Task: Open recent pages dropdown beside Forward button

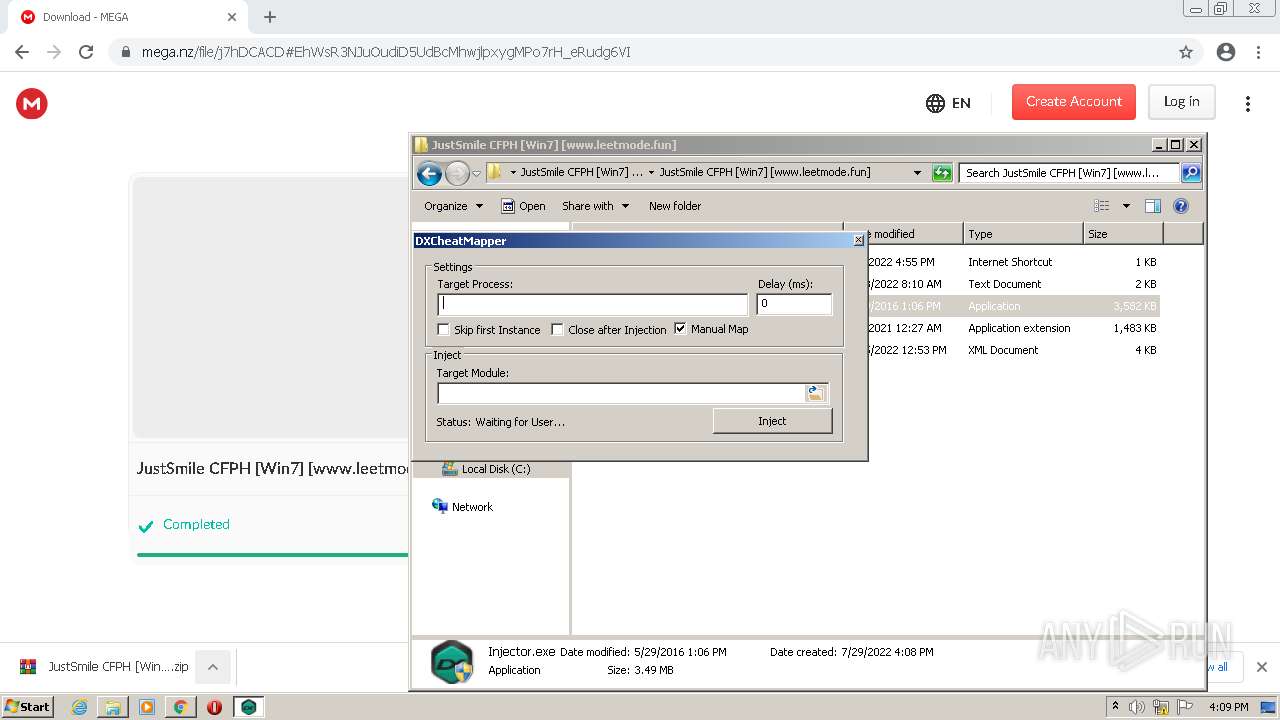Action: [x=476, y=173]
